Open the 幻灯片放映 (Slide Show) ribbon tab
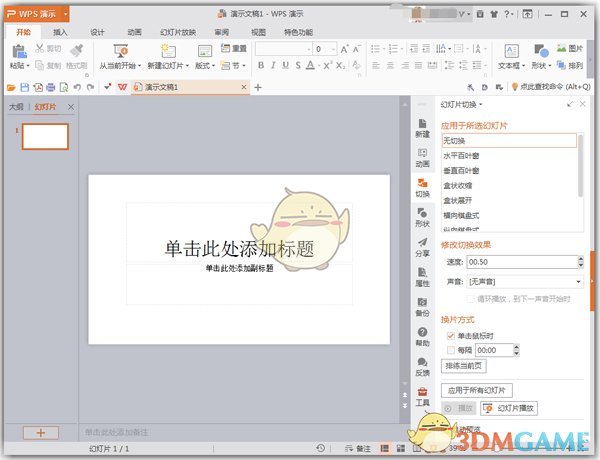 (x=179, y=32)
